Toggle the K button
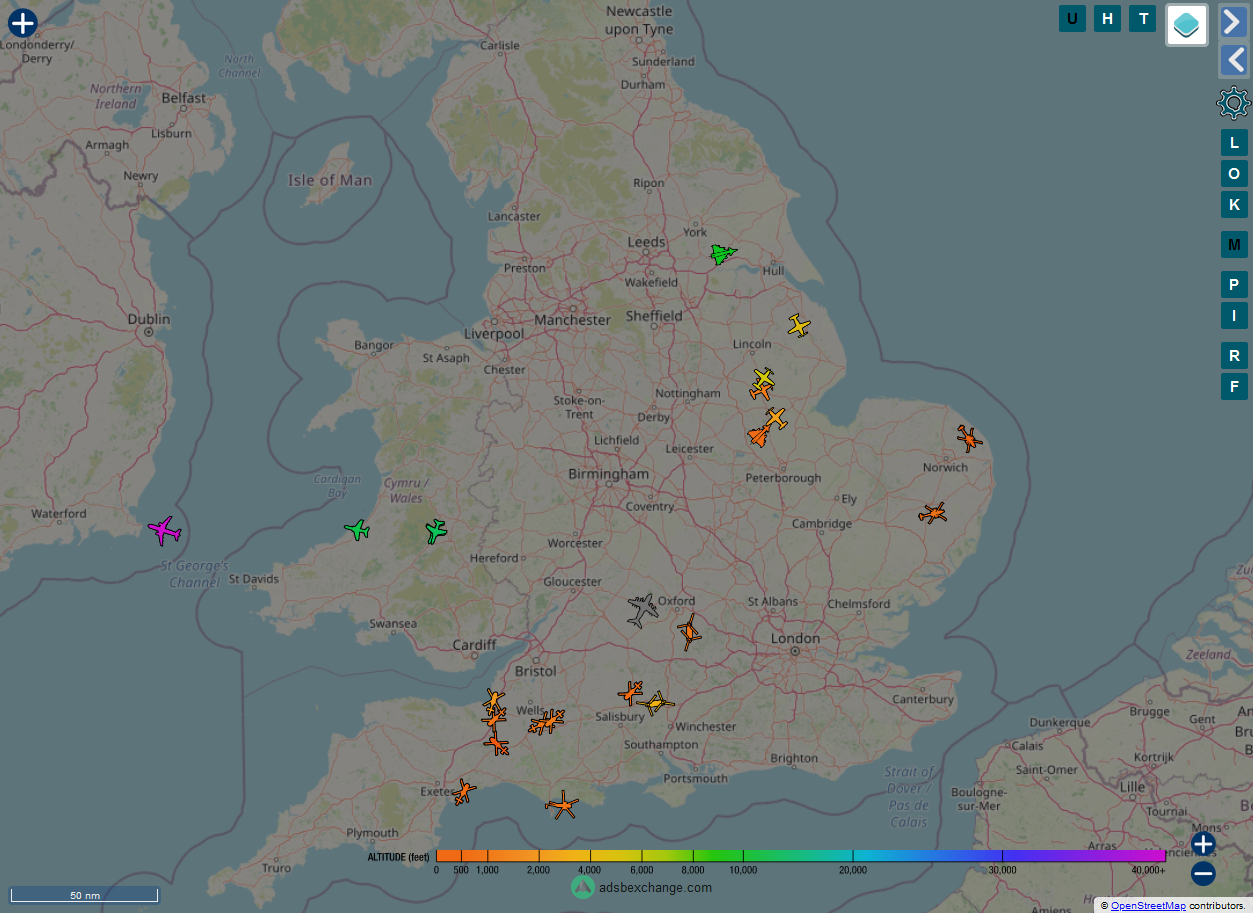1253x913 pixels. (x=1234, y=204)
